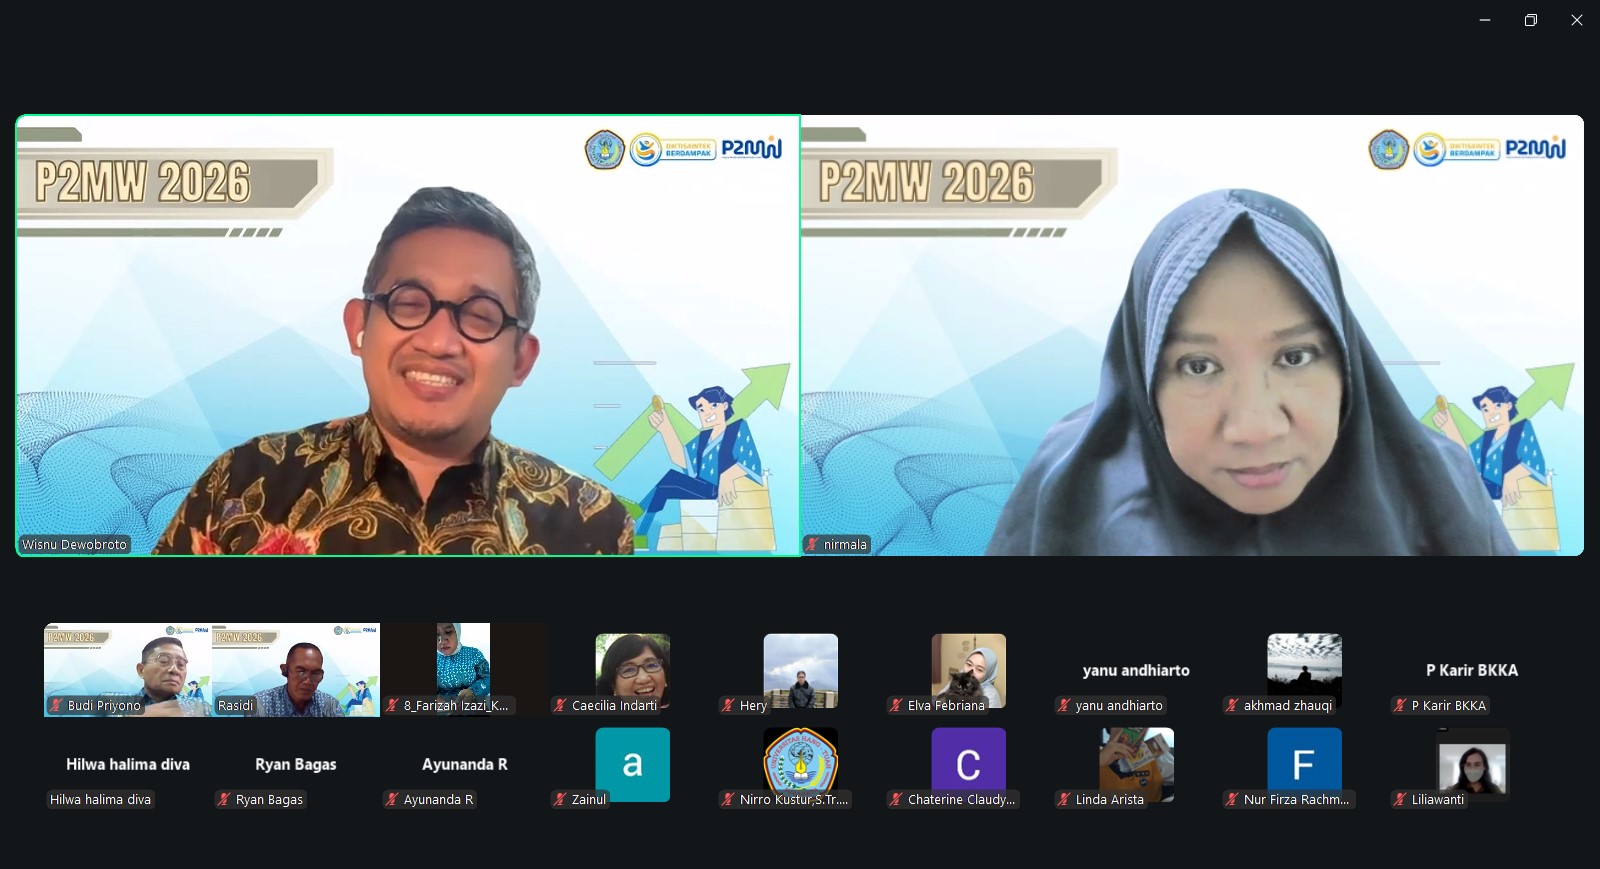Viewport: 1600px width, 869px height.
Task: Click the muted mic icon beside nirmala
Action: [813, 545]
